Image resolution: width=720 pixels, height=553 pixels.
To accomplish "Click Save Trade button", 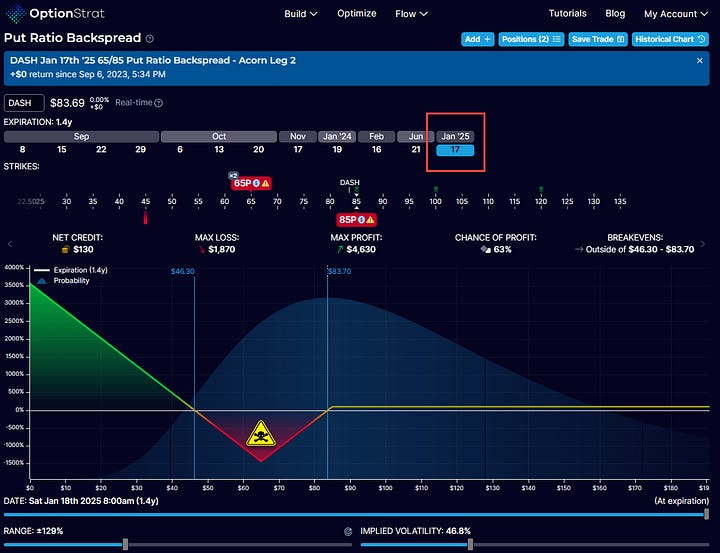I will [598, 40].
